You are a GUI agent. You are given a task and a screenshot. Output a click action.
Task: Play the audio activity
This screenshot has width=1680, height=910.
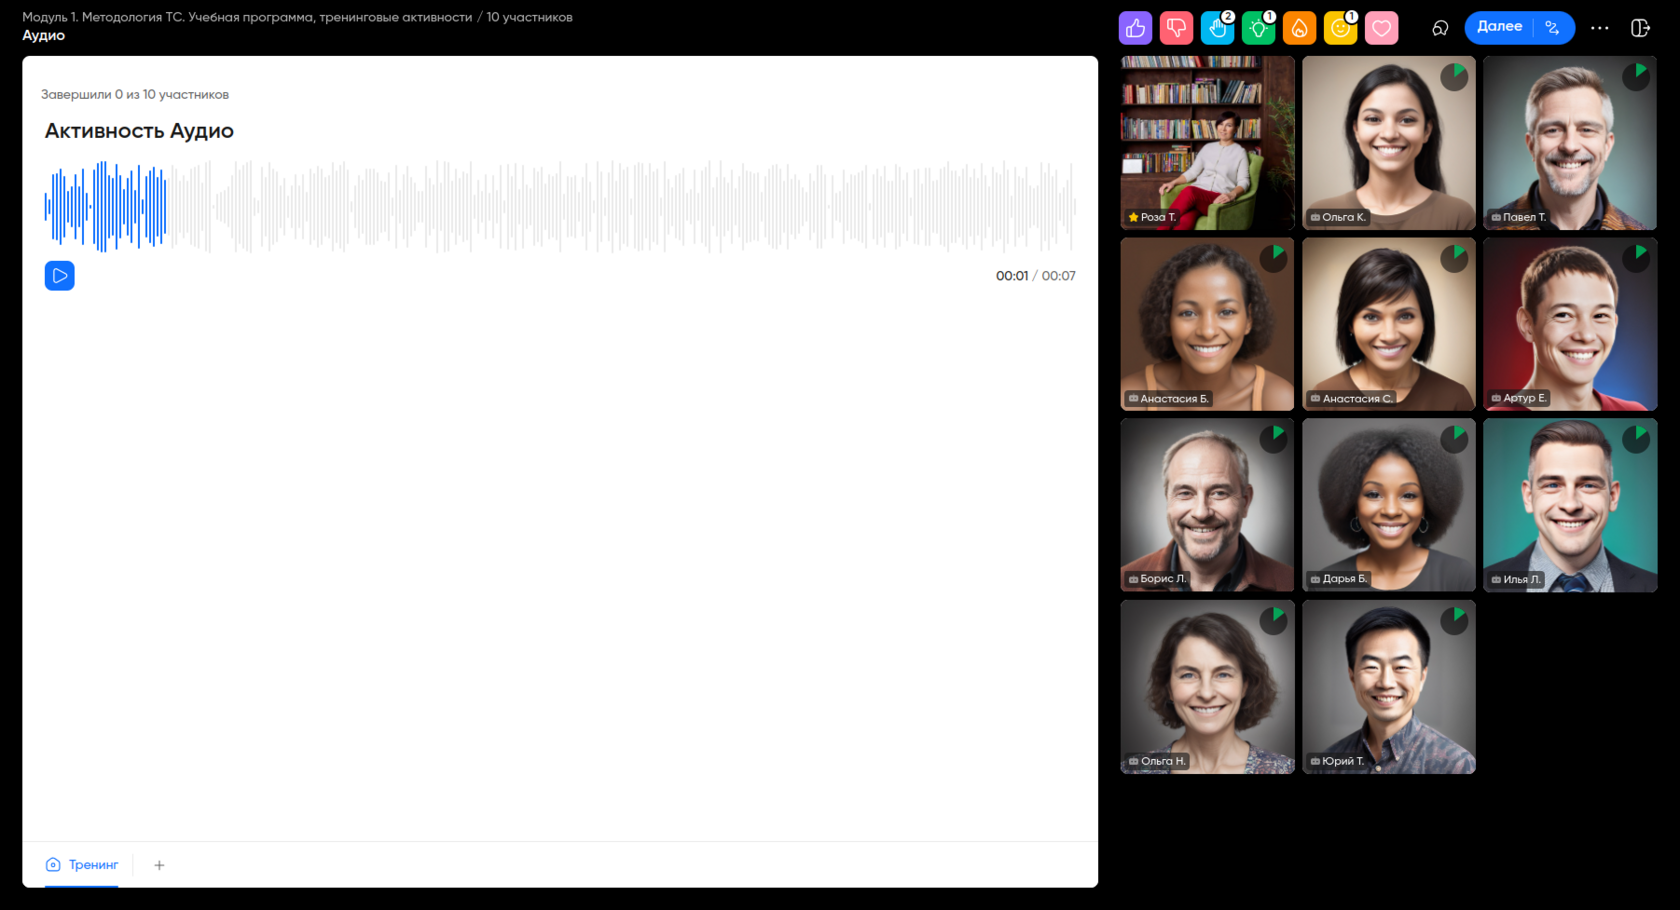click(x=60, y=276)
